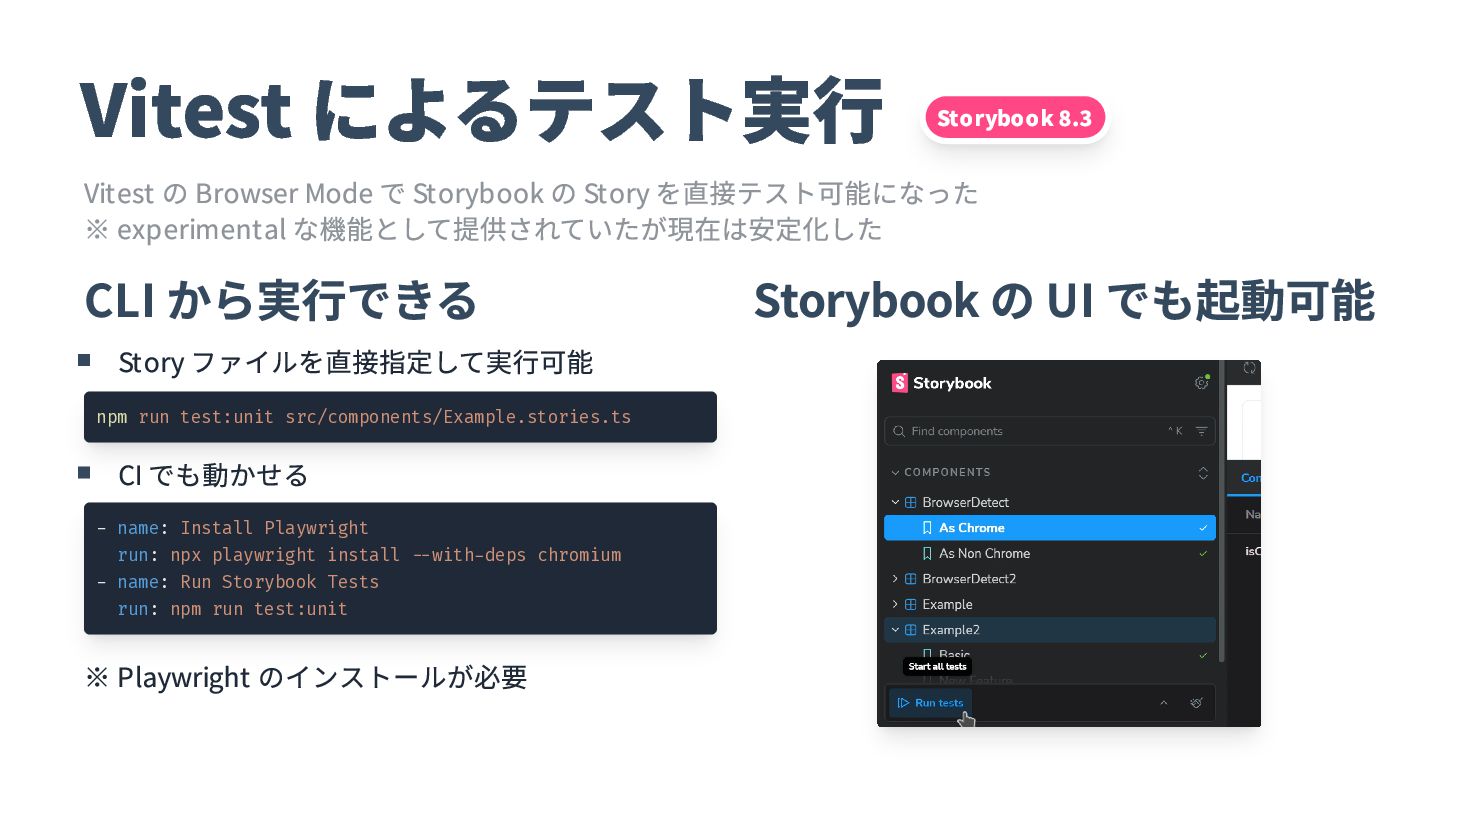Click the pink Storybook logo icon
Screen dimensions: 1470x828
coord(899,383)
